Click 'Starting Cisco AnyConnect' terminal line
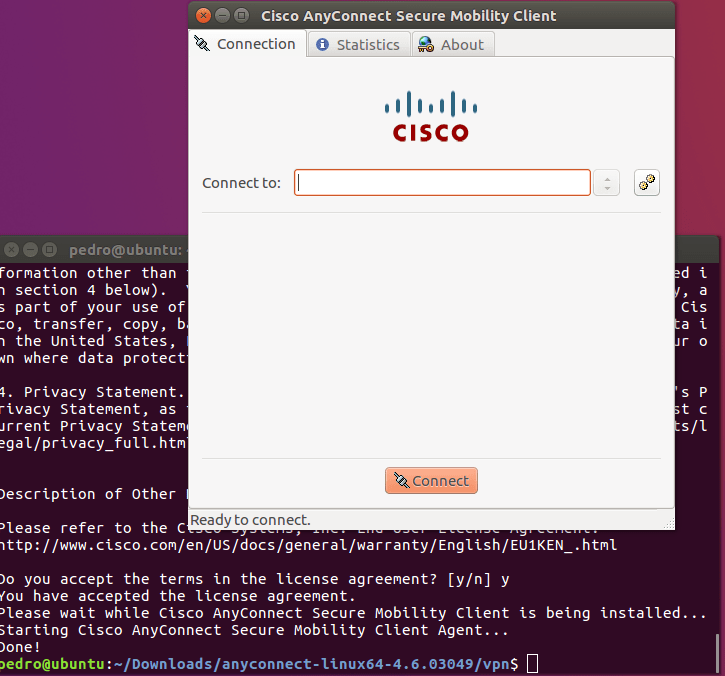This screenshot has width=725, height=676. coord(254,630)
